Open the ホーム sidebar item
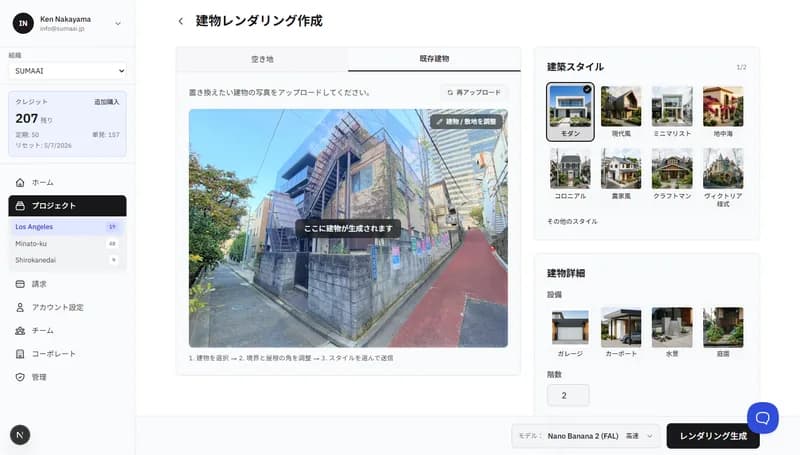Screen dimensions: 800x455 coord(67,182)
